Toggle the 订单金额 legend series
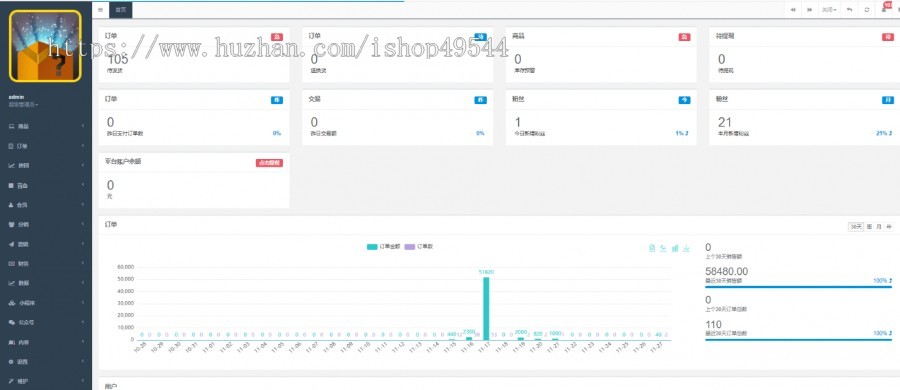The height and width of the screenshot is (390, 900). point(384,246)
